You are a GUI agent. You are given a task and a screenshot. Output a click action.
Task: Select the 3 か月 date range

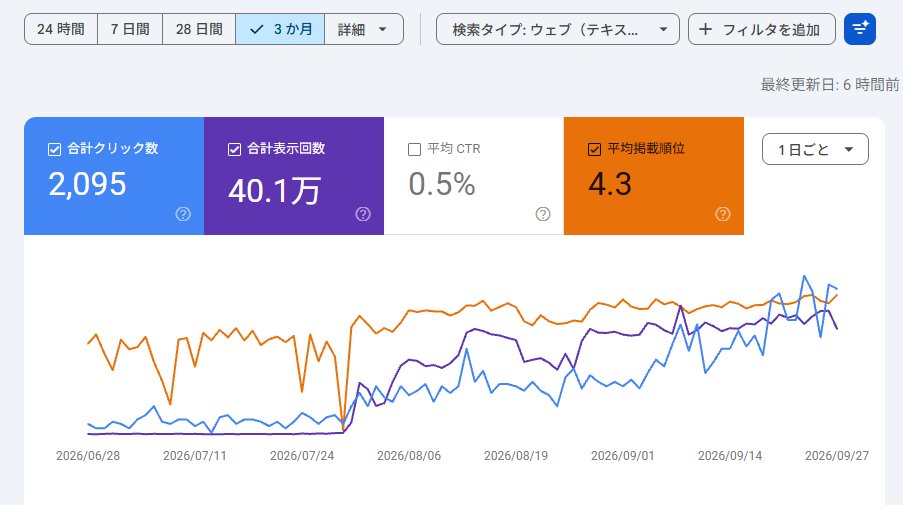point(280,29)
